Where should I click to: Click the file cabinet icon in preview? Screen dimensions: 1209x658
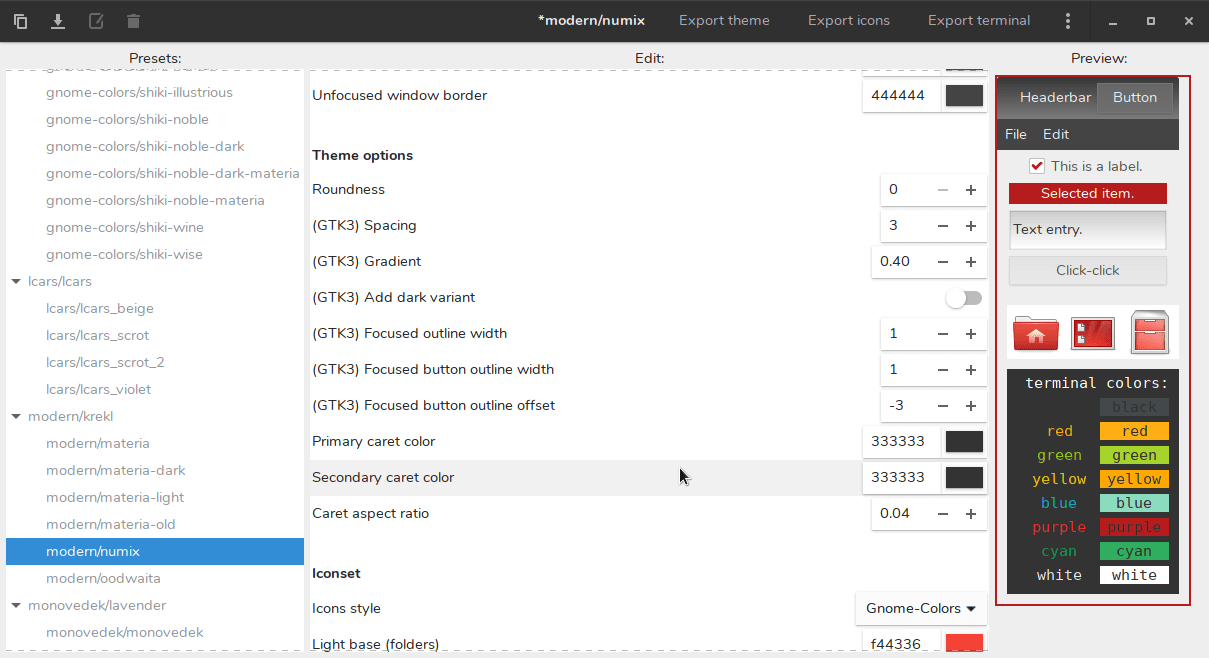pos(1149,332)
